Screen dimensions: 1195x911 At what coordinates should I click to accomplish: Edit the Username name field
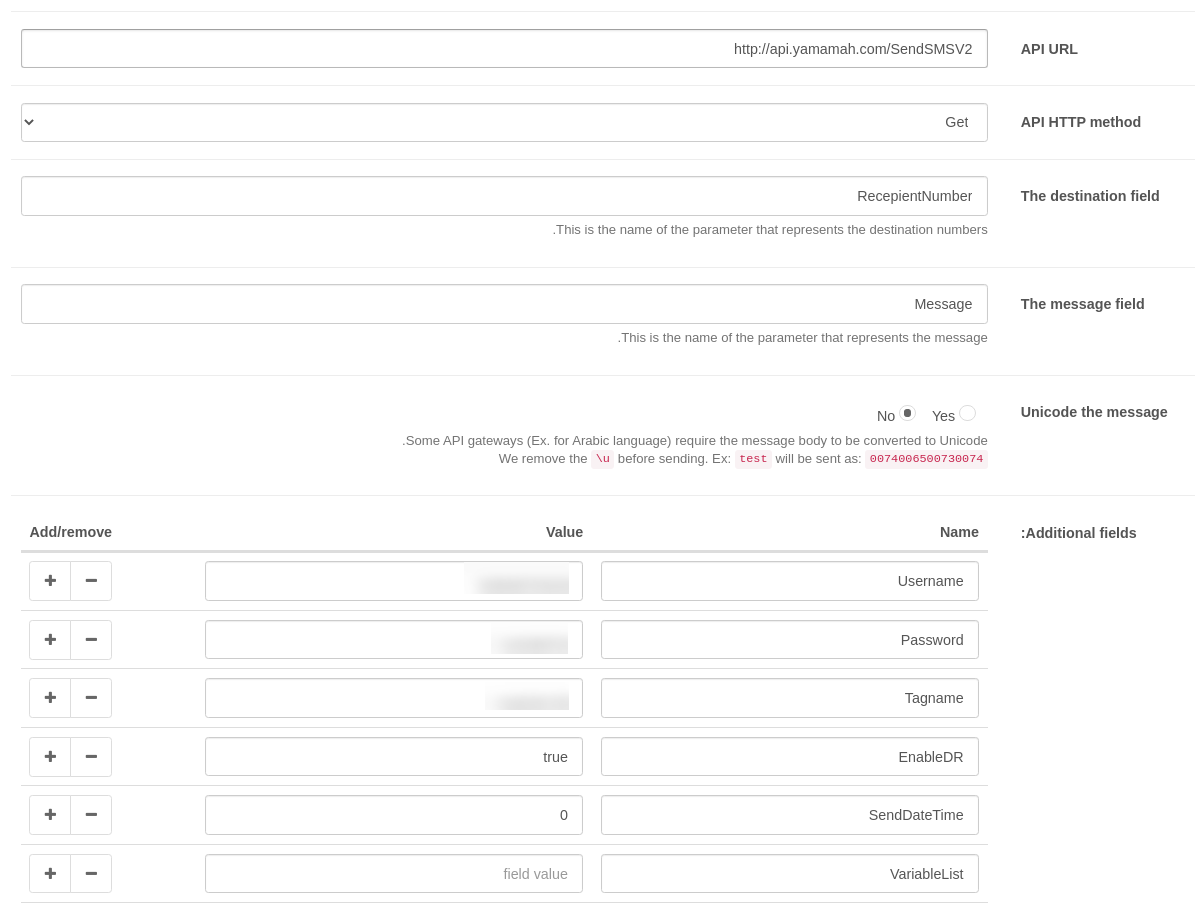tap(790, 581)
